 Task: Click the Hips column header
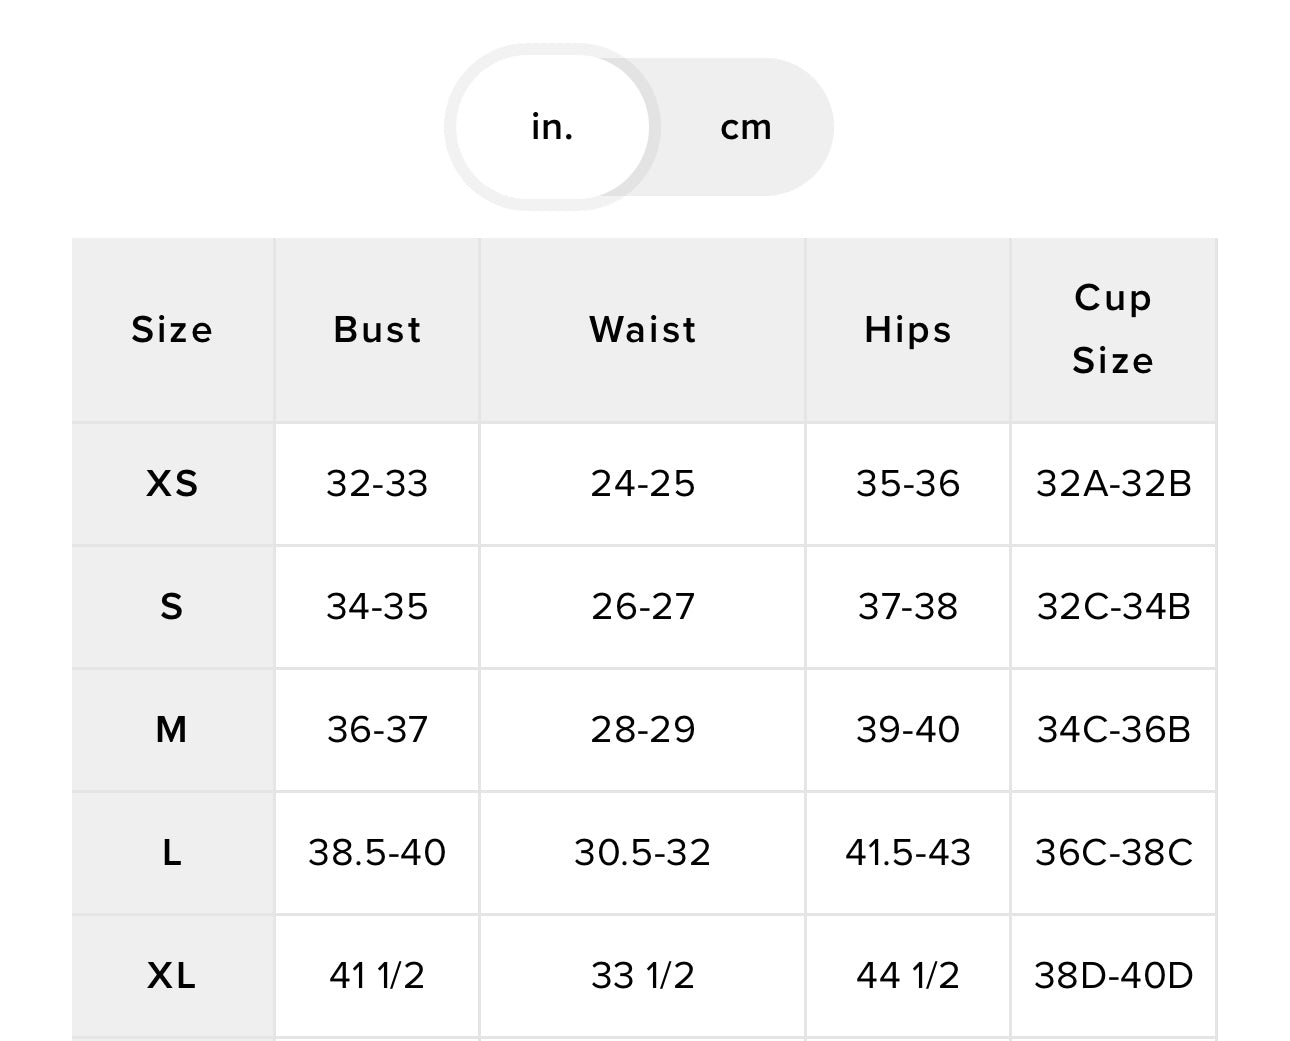(907, 330)
